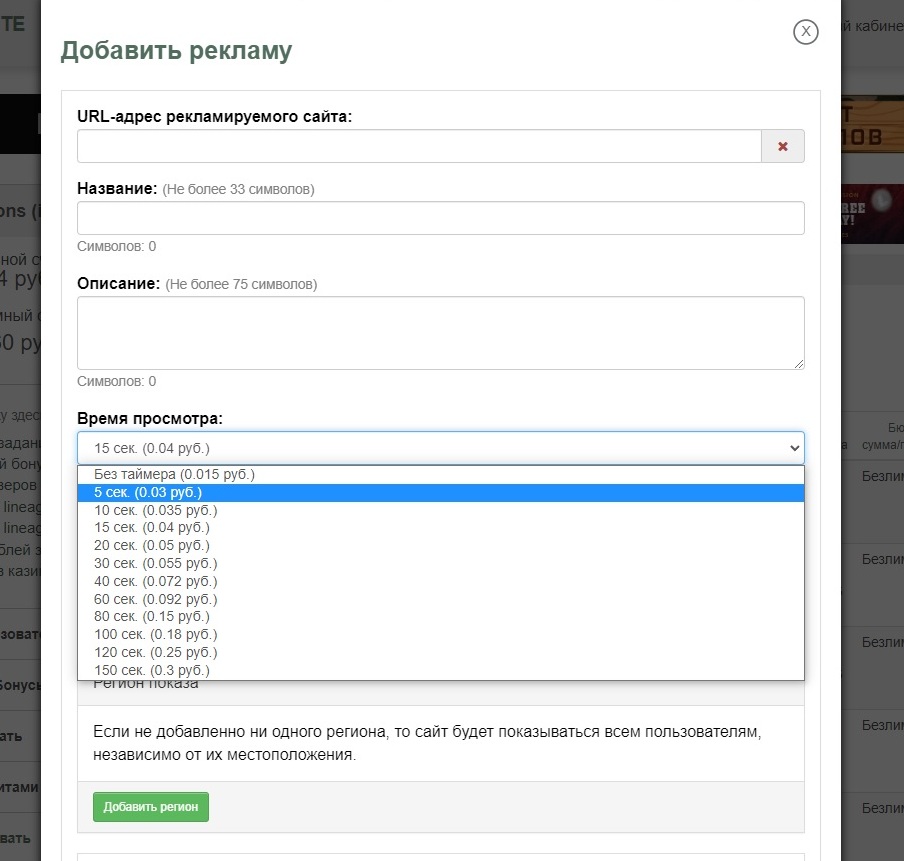Choose 100 сек. (0.18 руб.) option

pyautogui.click(x=155, y=634)
